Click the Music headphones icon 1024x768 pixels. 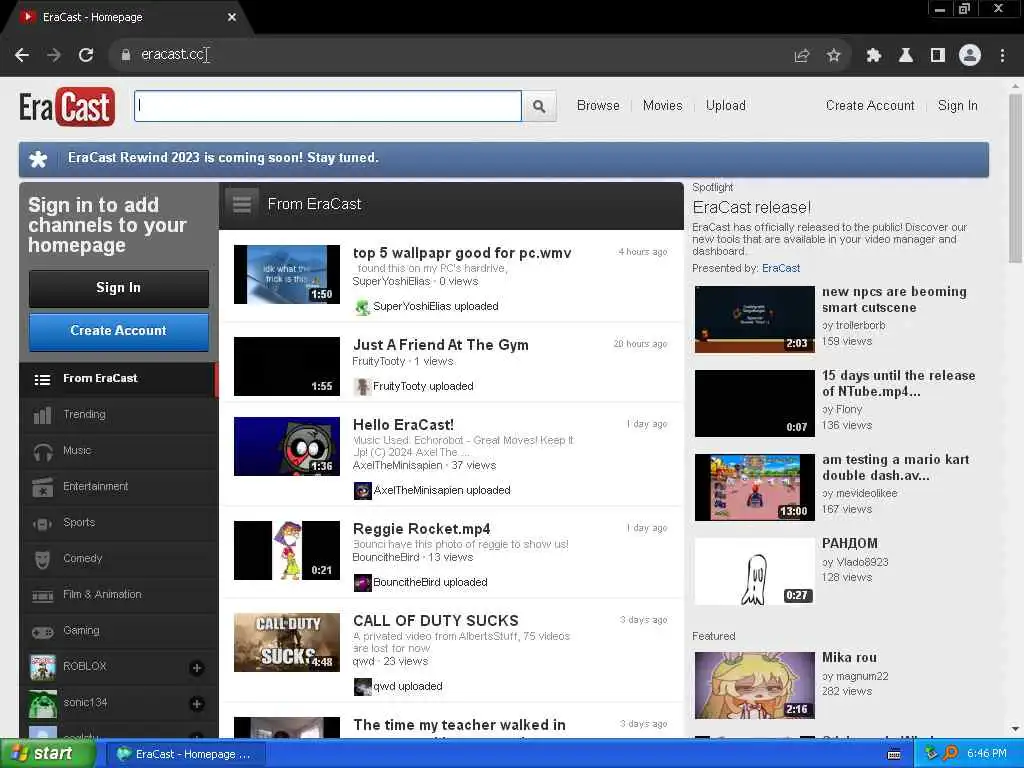pos(42,451)
